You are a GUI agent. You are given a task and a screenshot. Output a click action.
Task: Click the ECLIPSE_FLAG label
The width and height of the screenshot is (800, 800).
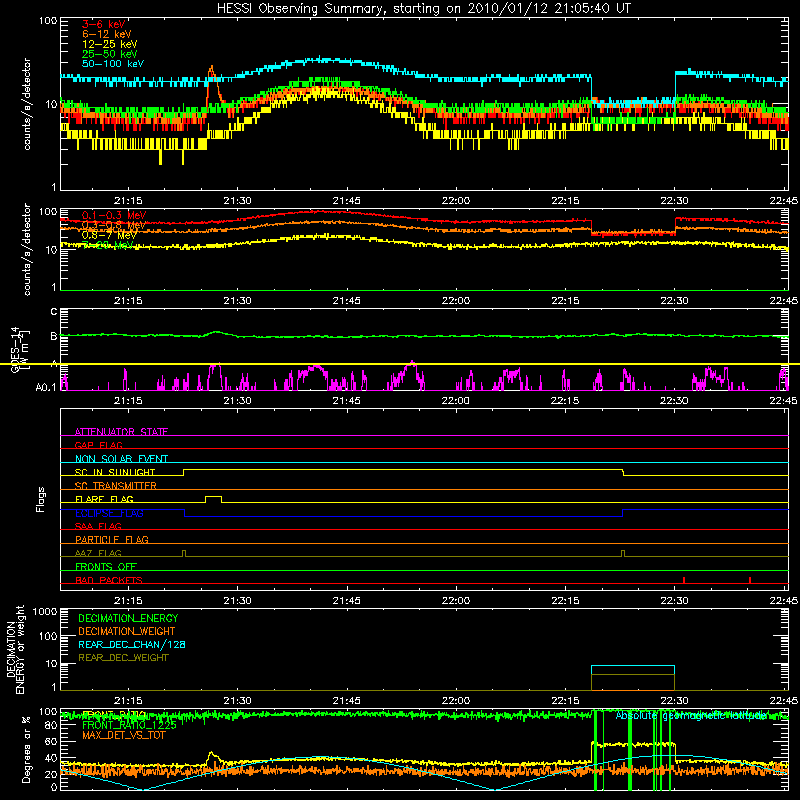pos(109,513)
